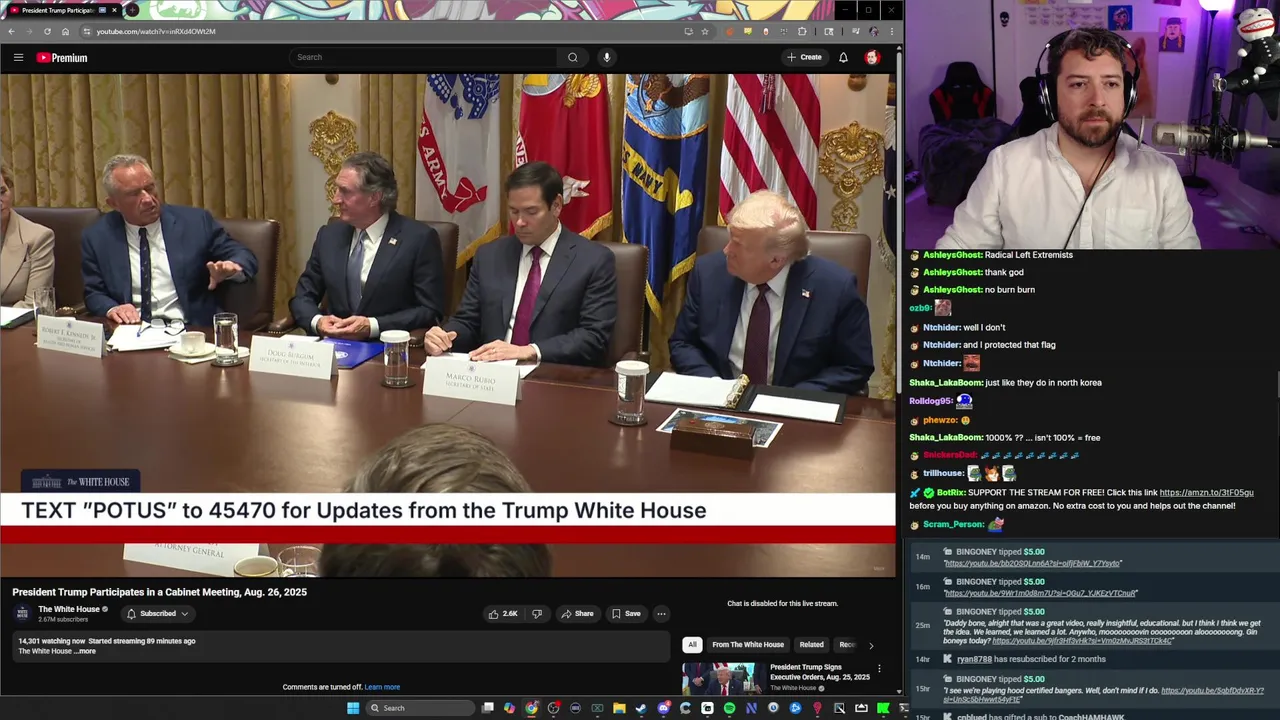Open Task View on the taskbar

click(x=487, y=708)
